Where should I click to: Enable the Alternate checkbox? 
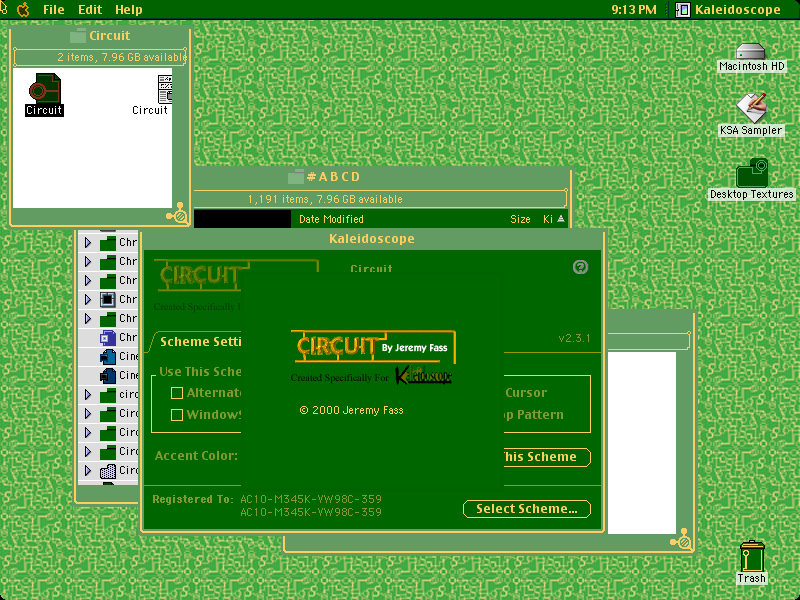(177, 393)
